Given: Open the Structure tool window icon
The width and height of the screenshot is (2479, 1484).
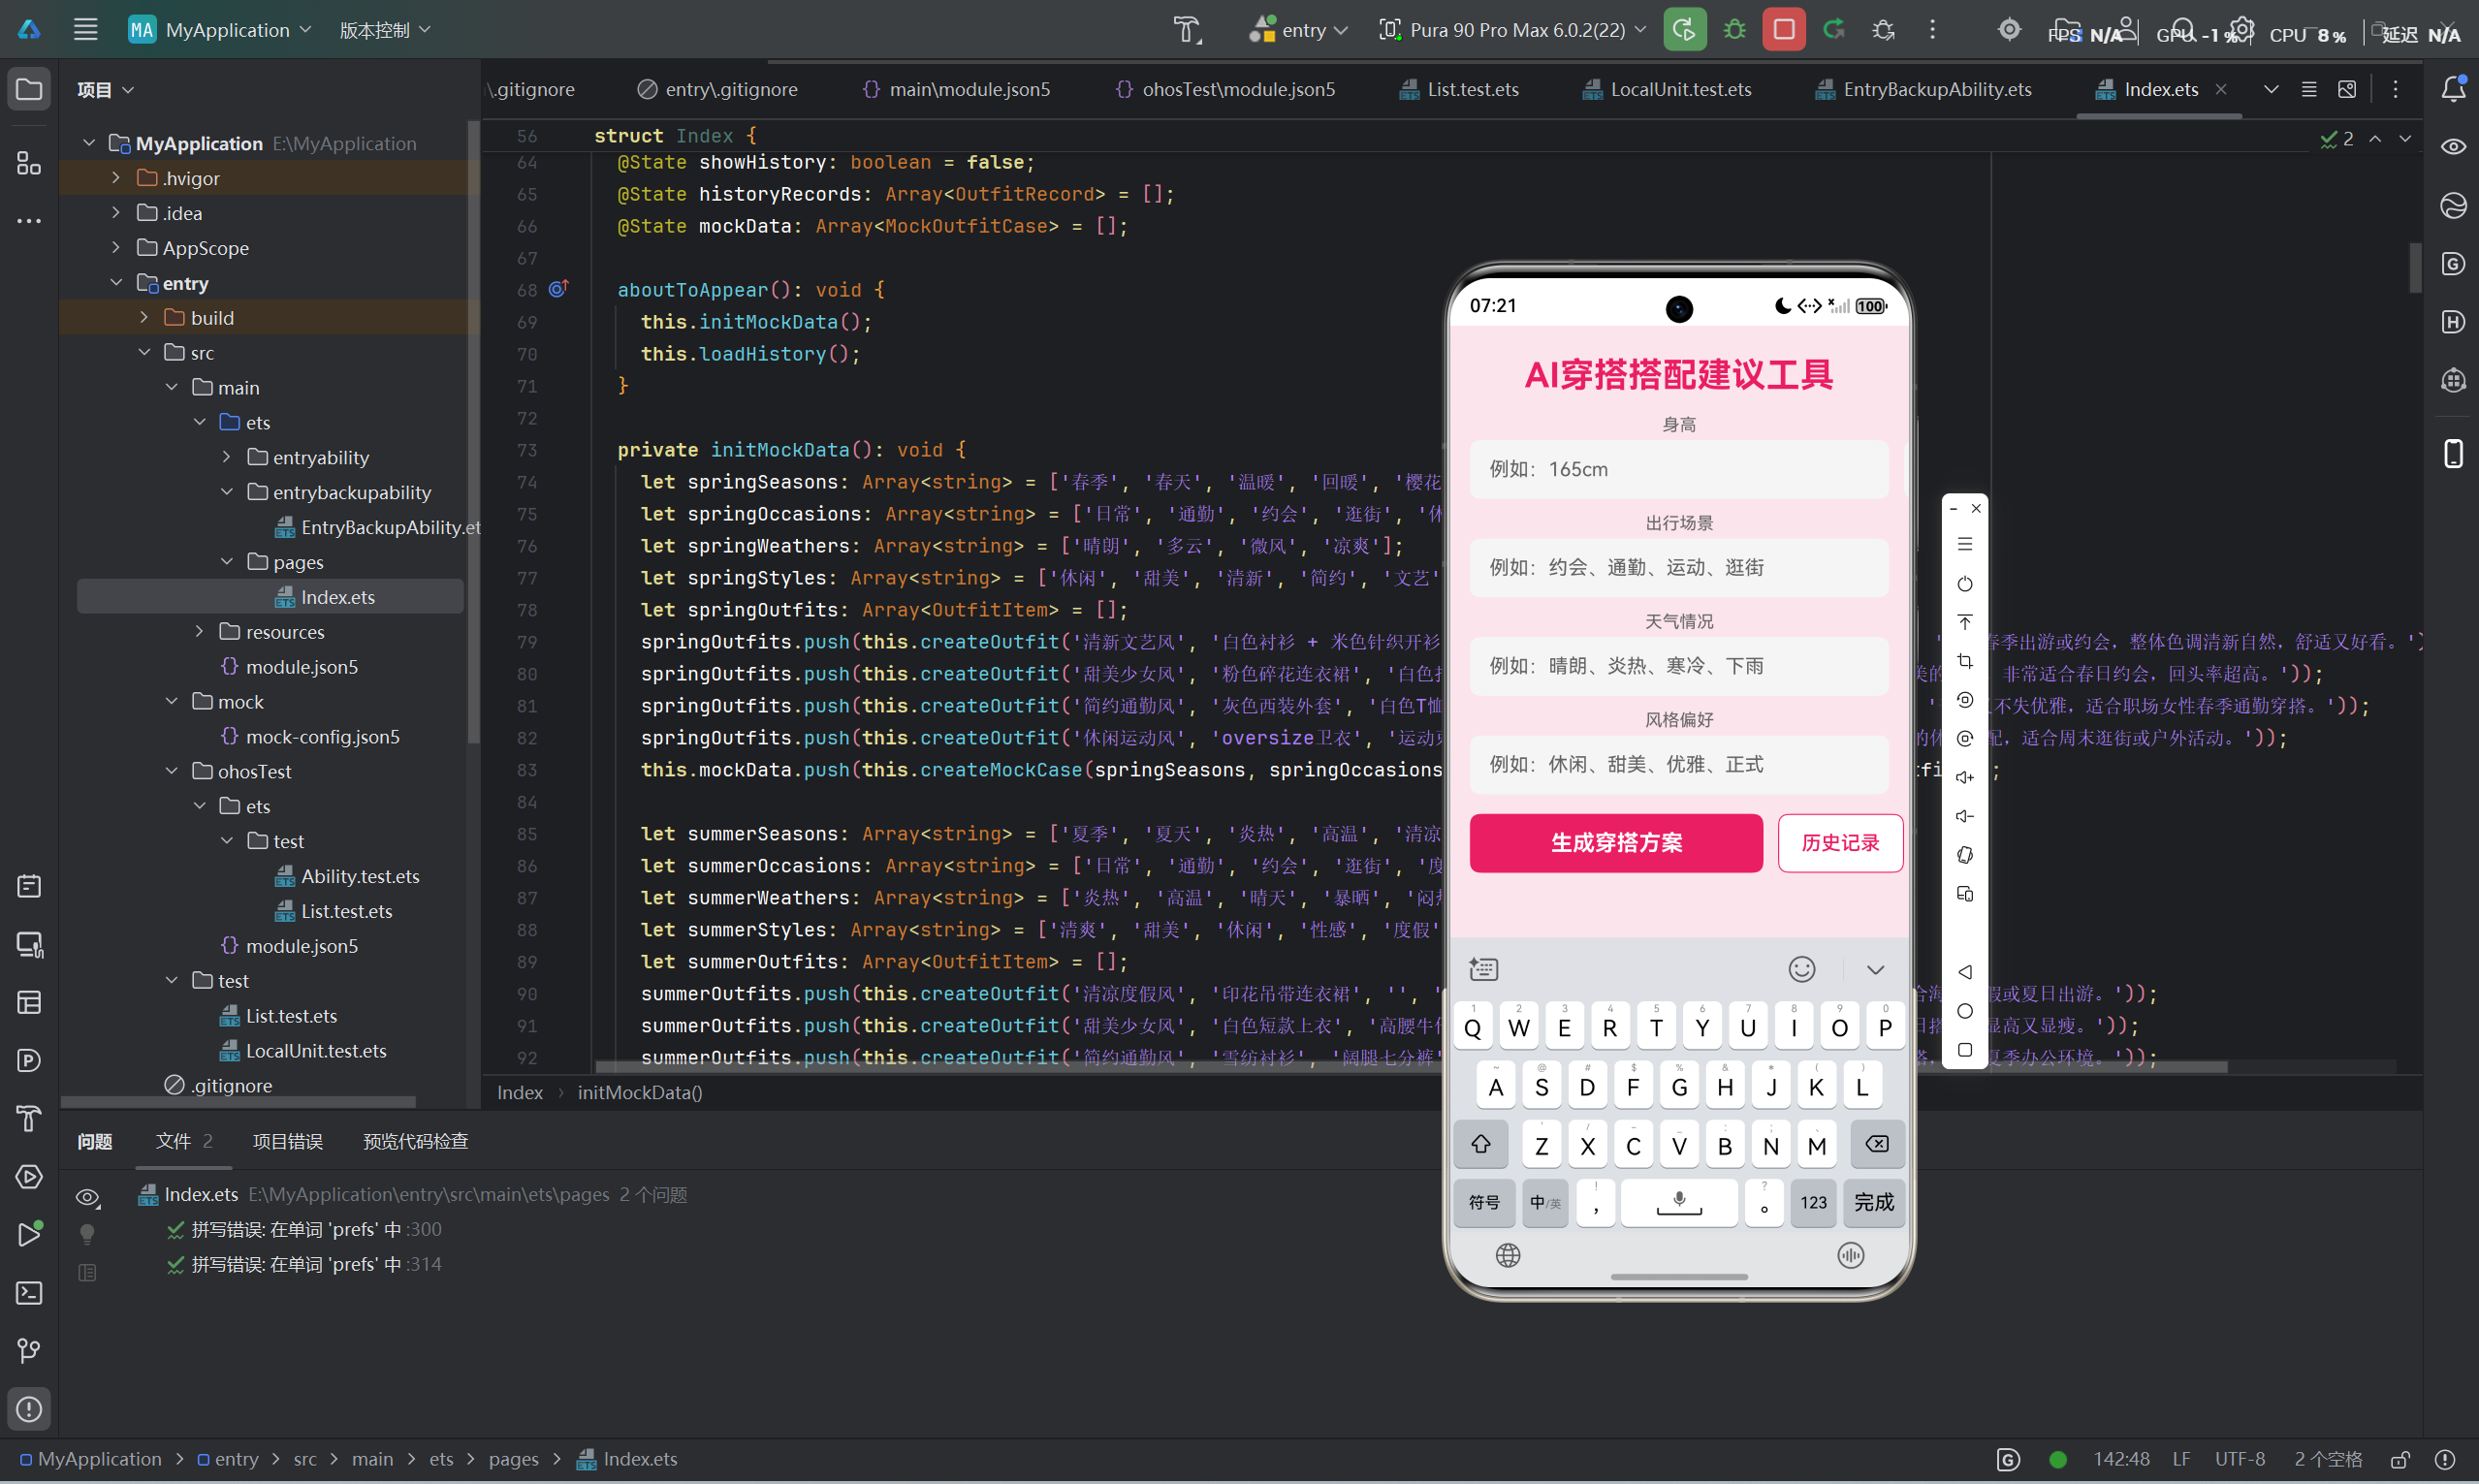Looking at the screenshot, I should [x=29, y=163].
